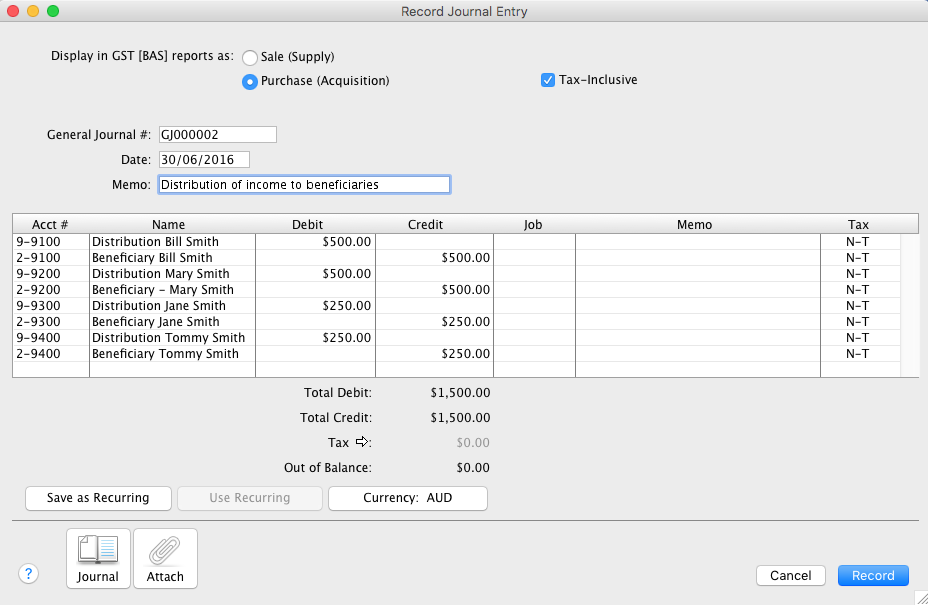Select the Purchase (Acquisition) radio button

click(x=250, y=82)
